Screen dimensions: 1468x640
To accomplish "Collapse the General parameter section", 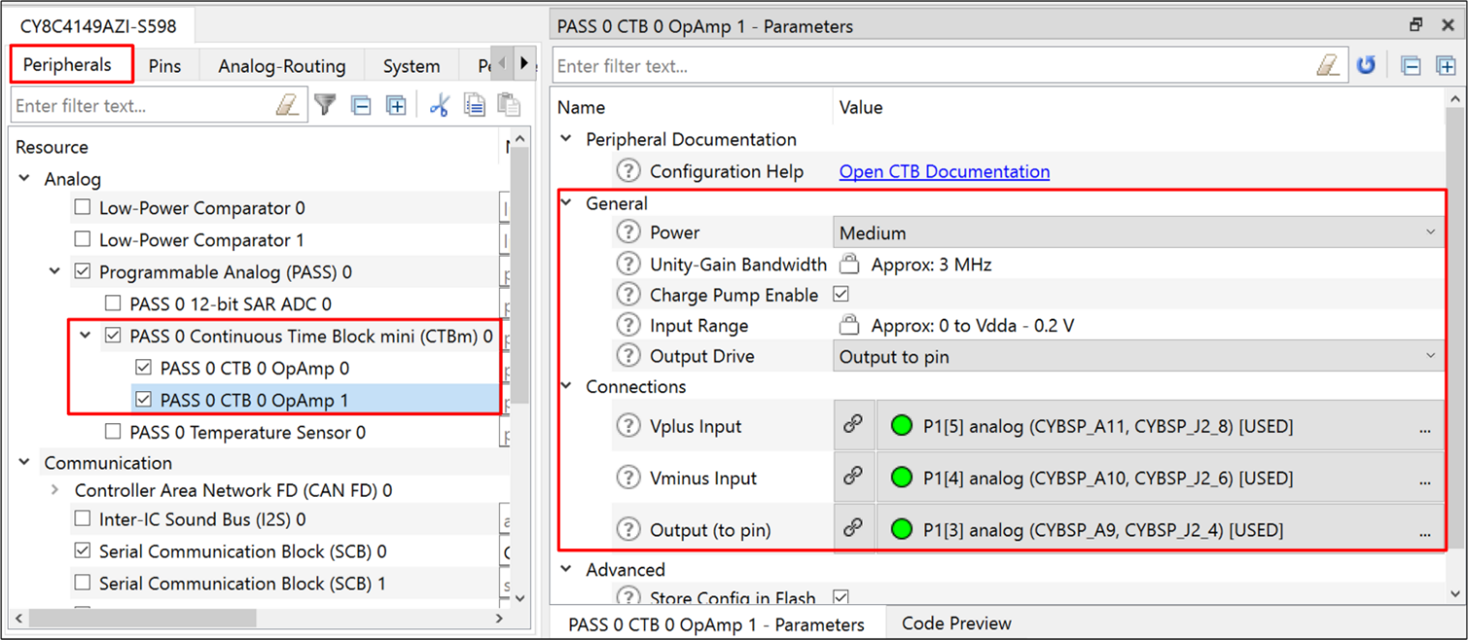I will point(566,203).
